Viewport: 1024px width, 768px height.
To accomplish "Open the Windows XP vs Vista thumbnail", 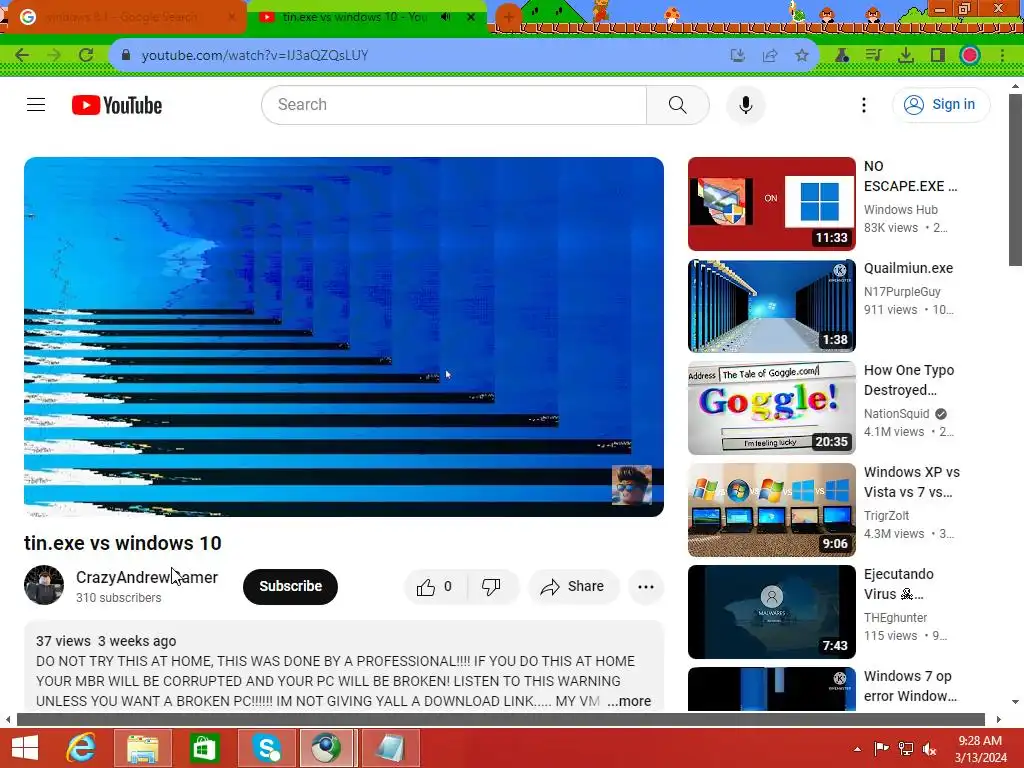I will (x=771, y=509).
